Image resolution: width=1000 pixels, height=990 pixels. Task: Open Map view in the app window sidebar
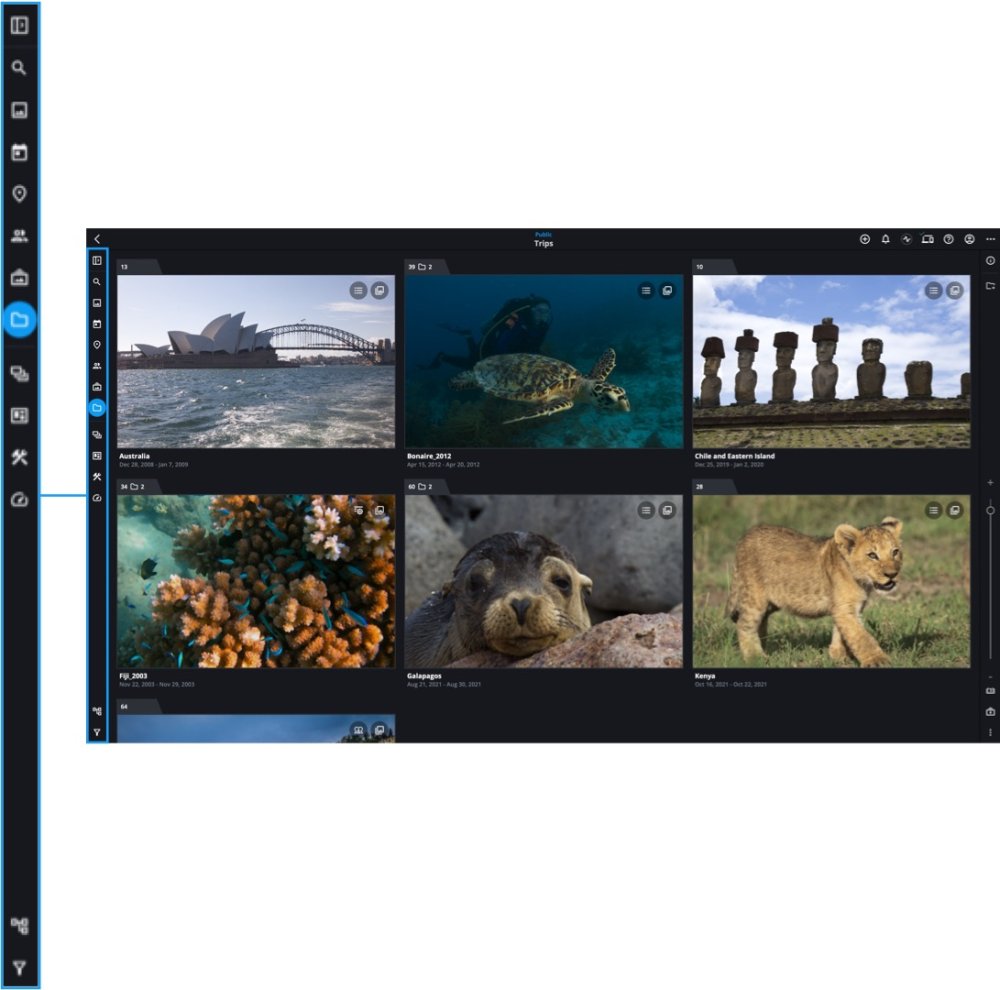pos(97,344)
